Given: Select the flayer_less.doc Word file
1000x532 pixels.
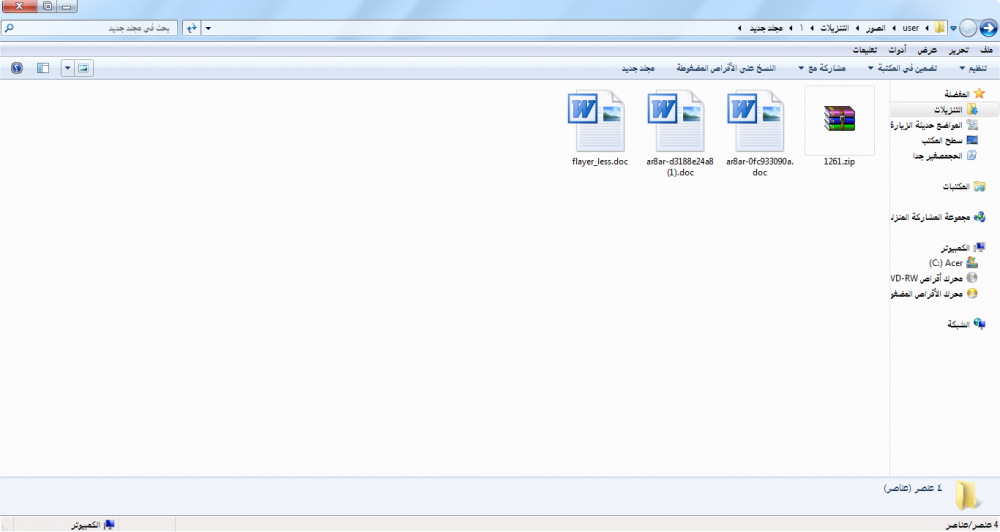Looking at the screenshot, I should 599,120.
